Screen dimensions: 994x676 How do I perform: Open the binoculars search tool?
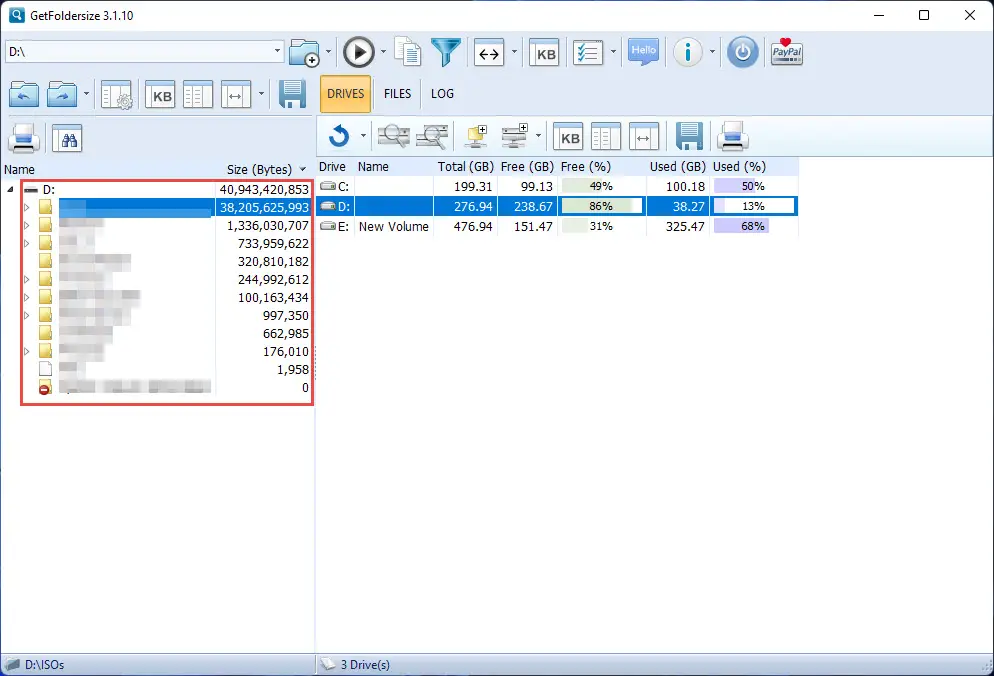(67, 138)
